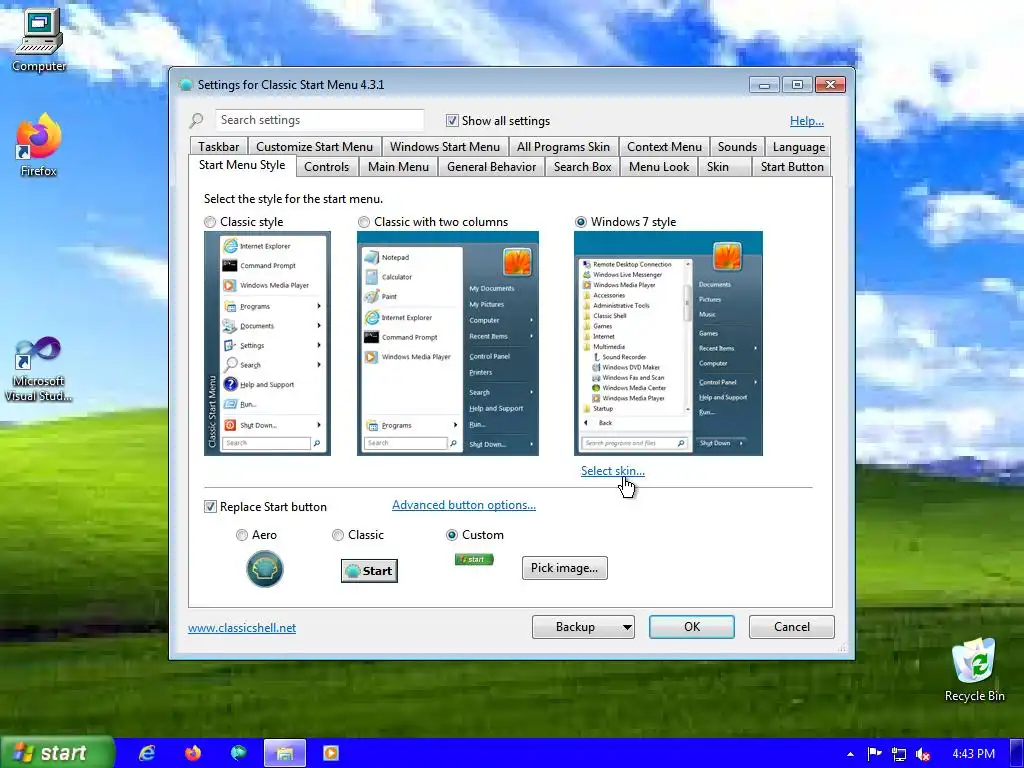Click the Show Desktop strip beside the clock

tap(1017, 753)
